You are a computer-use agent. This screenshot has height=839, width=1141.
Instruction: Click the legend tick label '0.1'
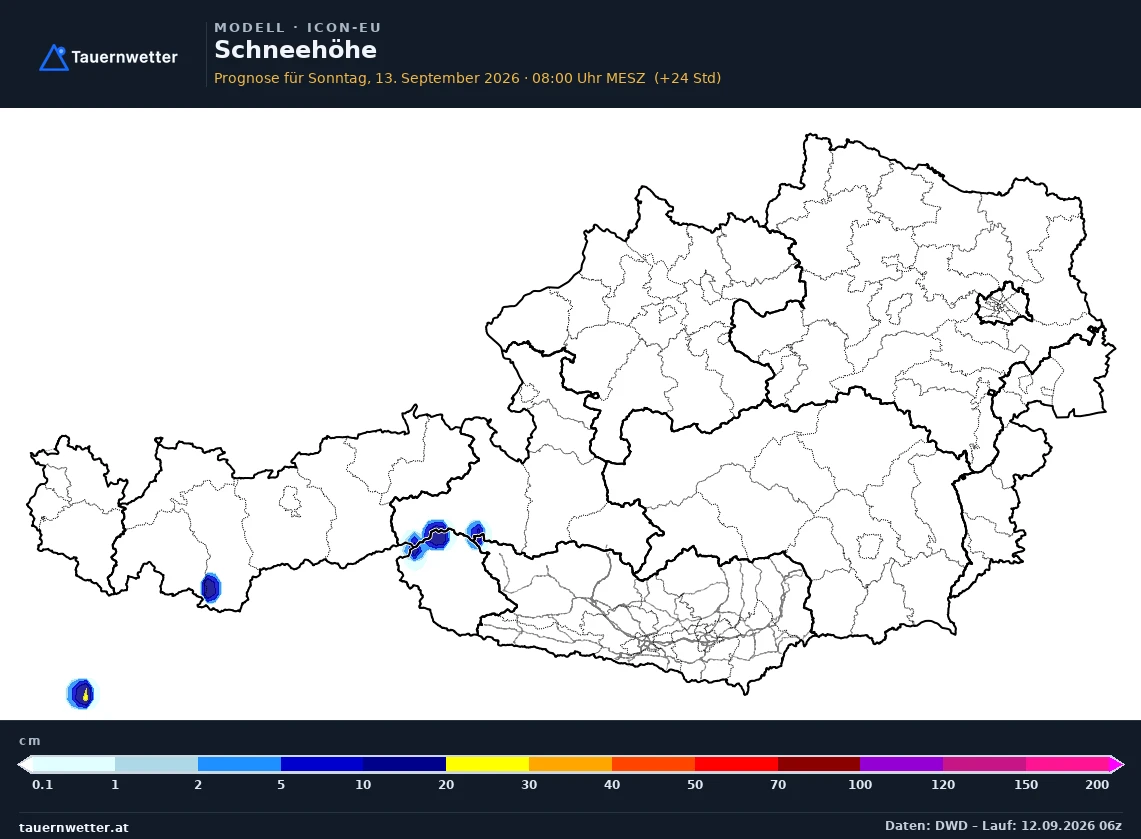[x=43, y=784]
